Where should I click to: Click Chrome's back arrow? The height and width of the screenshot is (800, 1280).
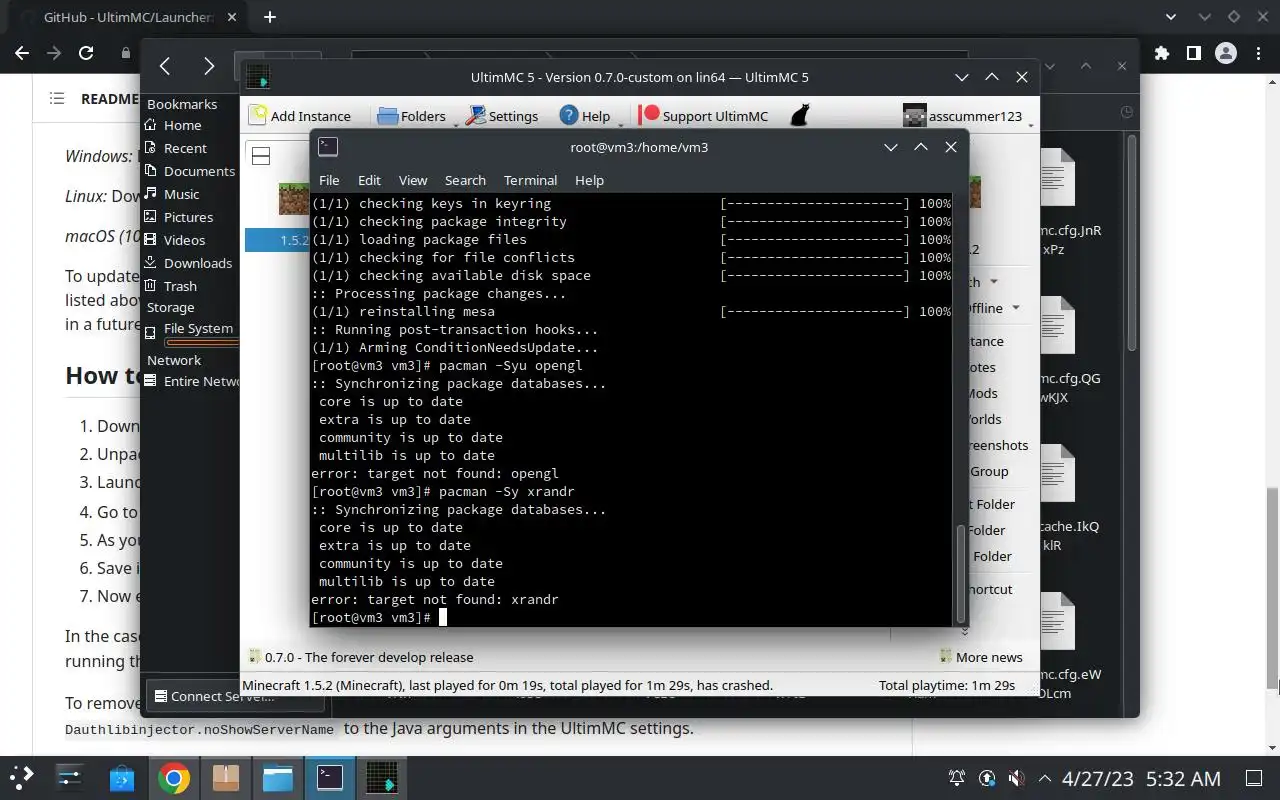coord(22,53)
